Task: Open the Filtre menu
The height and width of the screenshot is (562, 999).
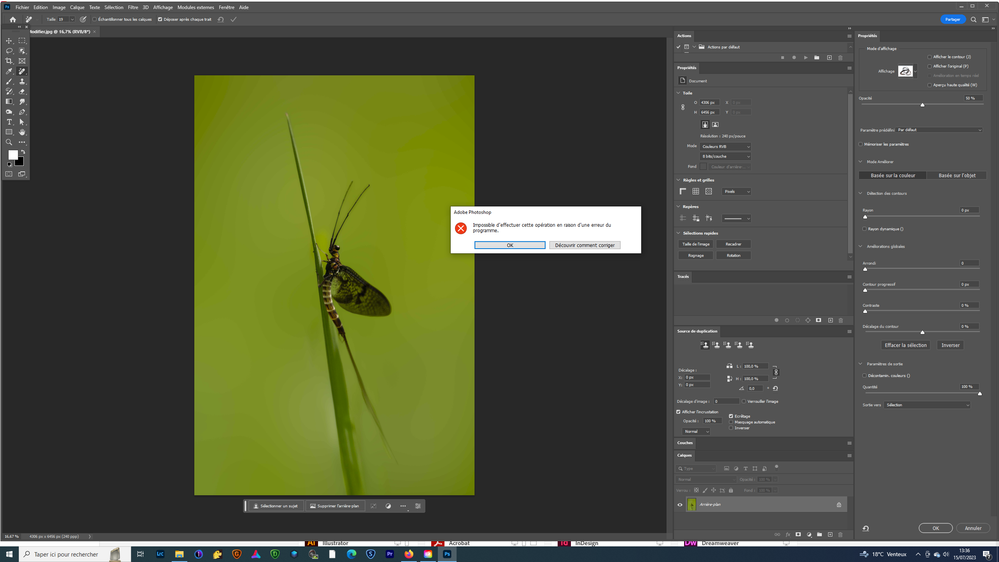Action: coord(133,7)
